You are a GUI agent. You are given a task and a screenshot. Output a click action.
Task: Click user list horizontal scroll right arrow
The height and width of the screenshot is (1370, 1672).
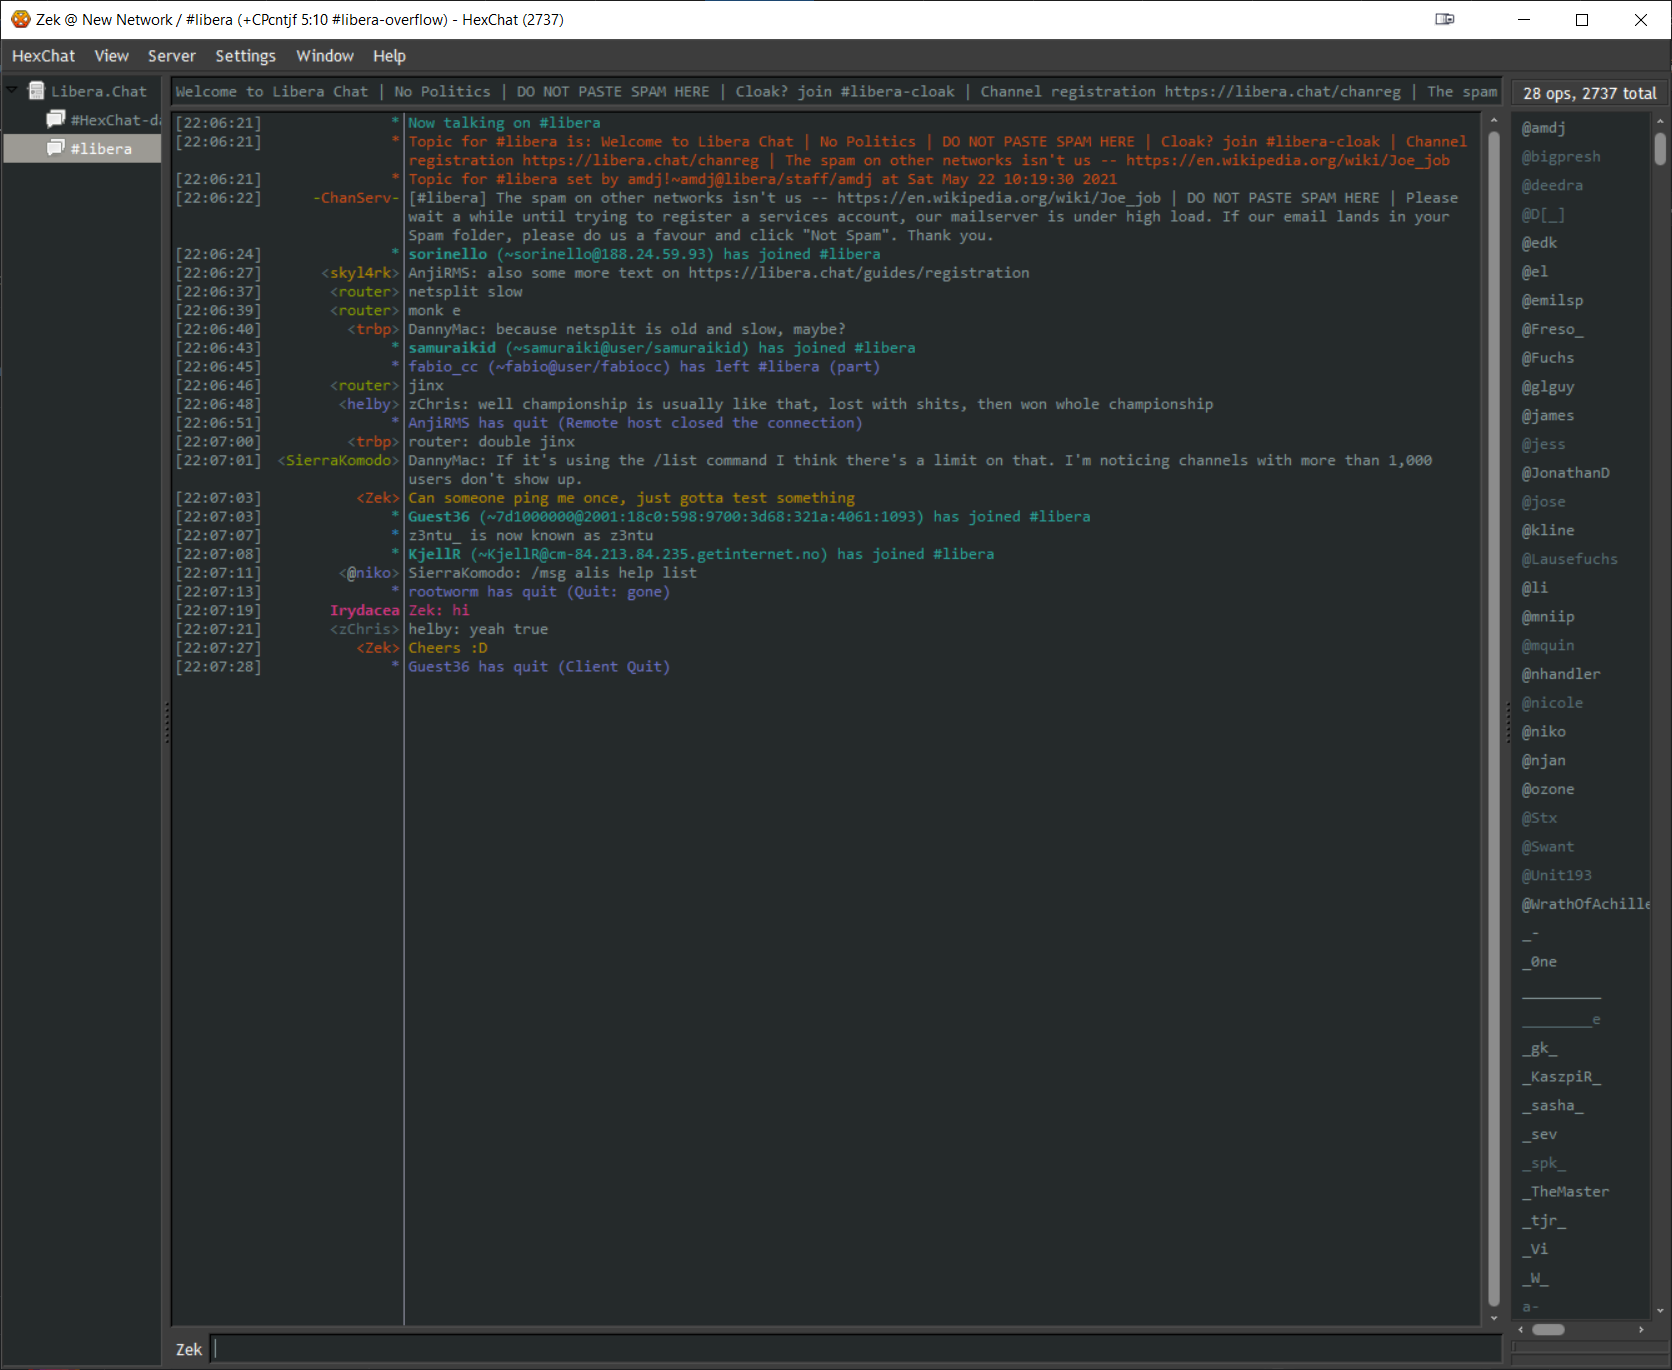pyautogui.click(x=1641, y=1330)
